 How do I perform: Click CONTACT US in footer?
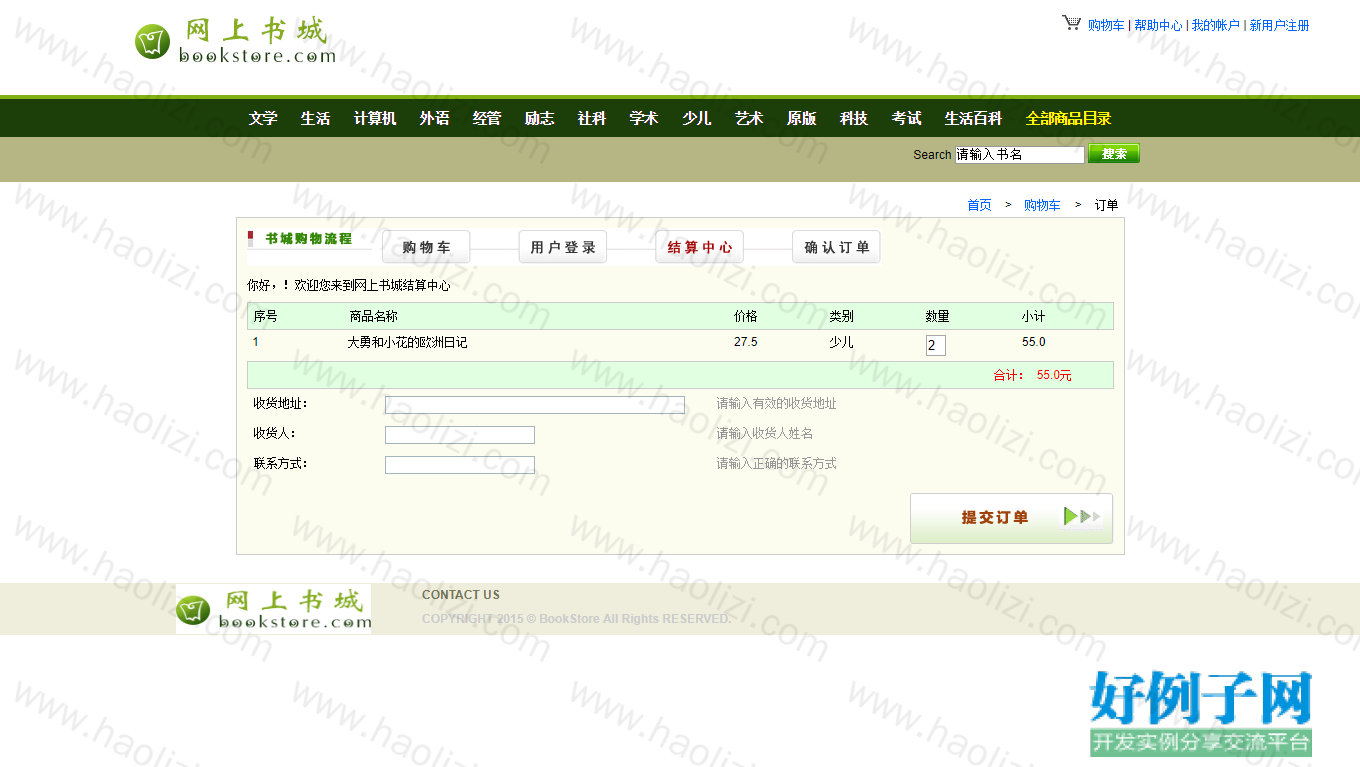click(461, 595)
